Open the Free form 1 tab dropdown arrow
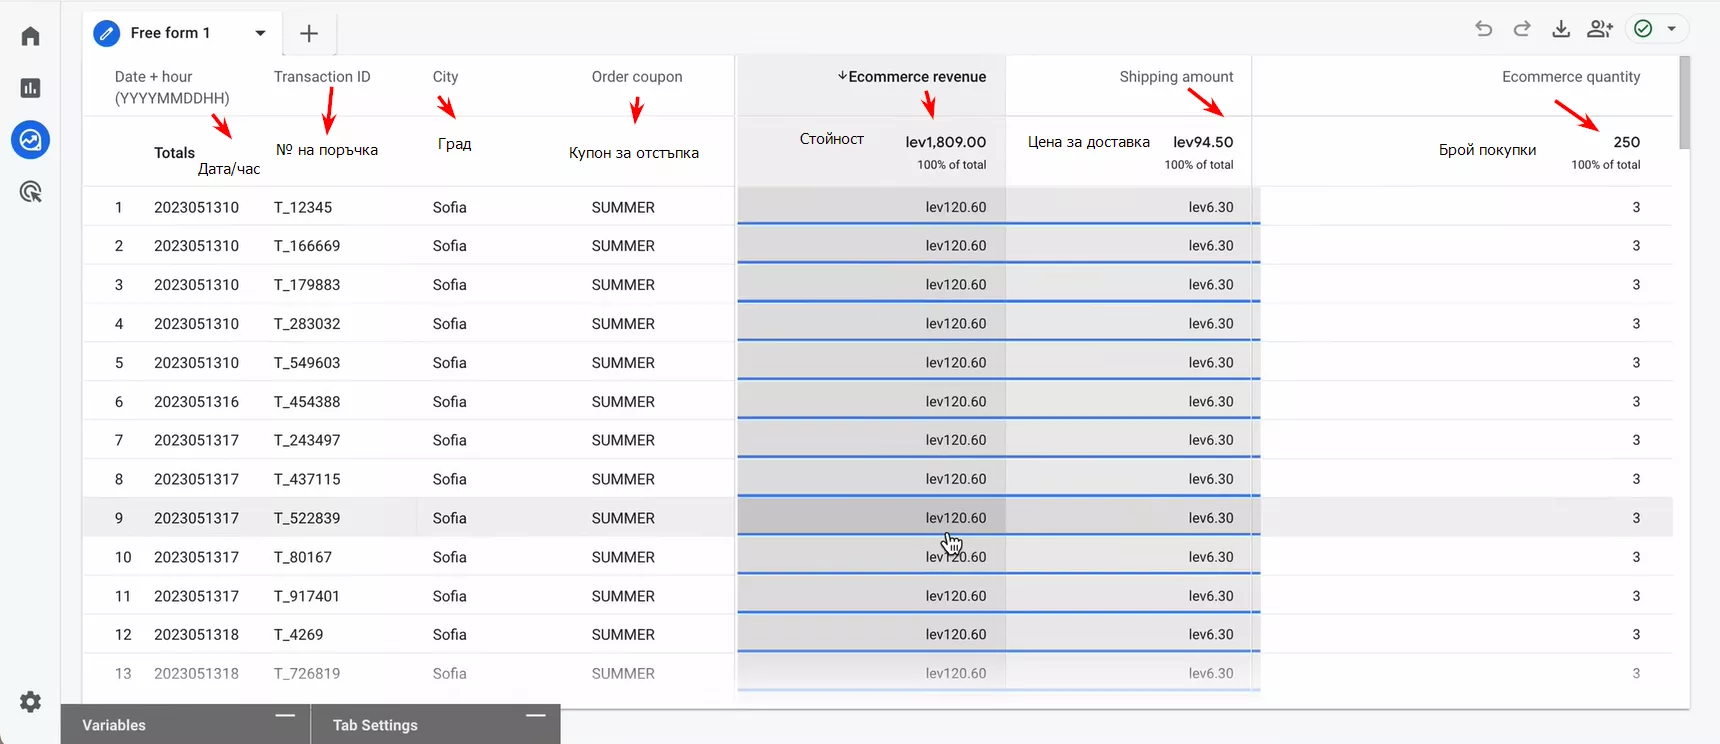 [260, 33]
